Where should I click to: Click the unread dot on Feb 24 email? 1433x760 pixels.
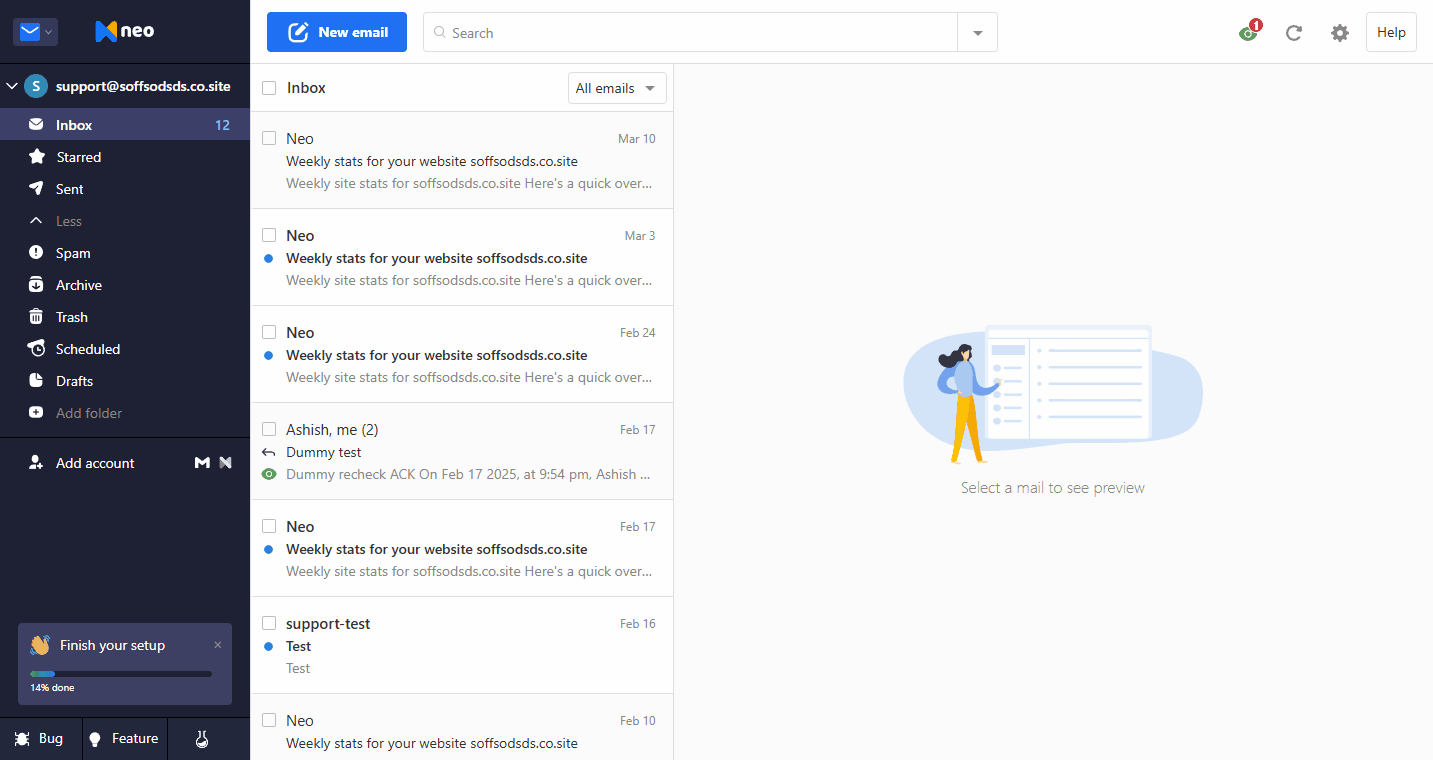[x=268, y=355]
